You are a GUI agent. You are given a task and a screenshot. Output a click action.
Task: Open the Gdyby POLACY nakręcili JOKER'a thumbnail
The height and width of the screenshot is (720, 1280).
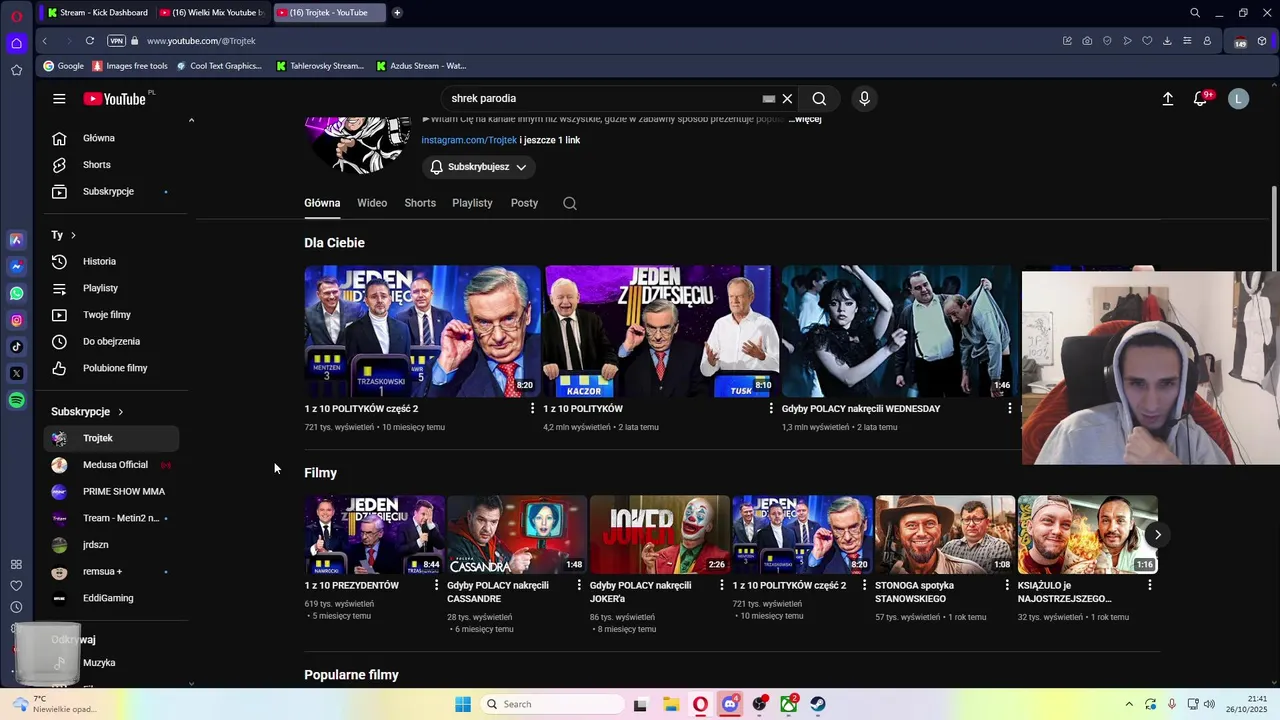pyautogui.click(x=659, y=534)
